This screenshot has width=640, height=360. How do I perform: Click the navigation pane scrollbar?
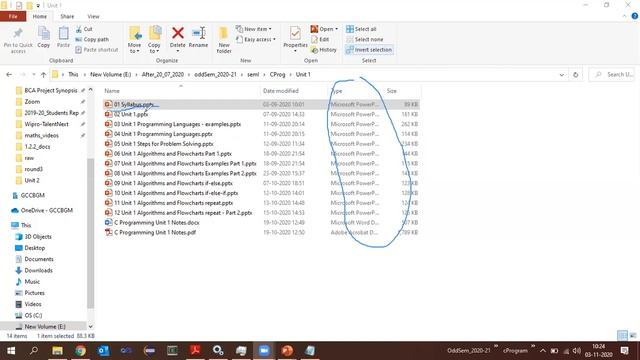pos(90,233)
